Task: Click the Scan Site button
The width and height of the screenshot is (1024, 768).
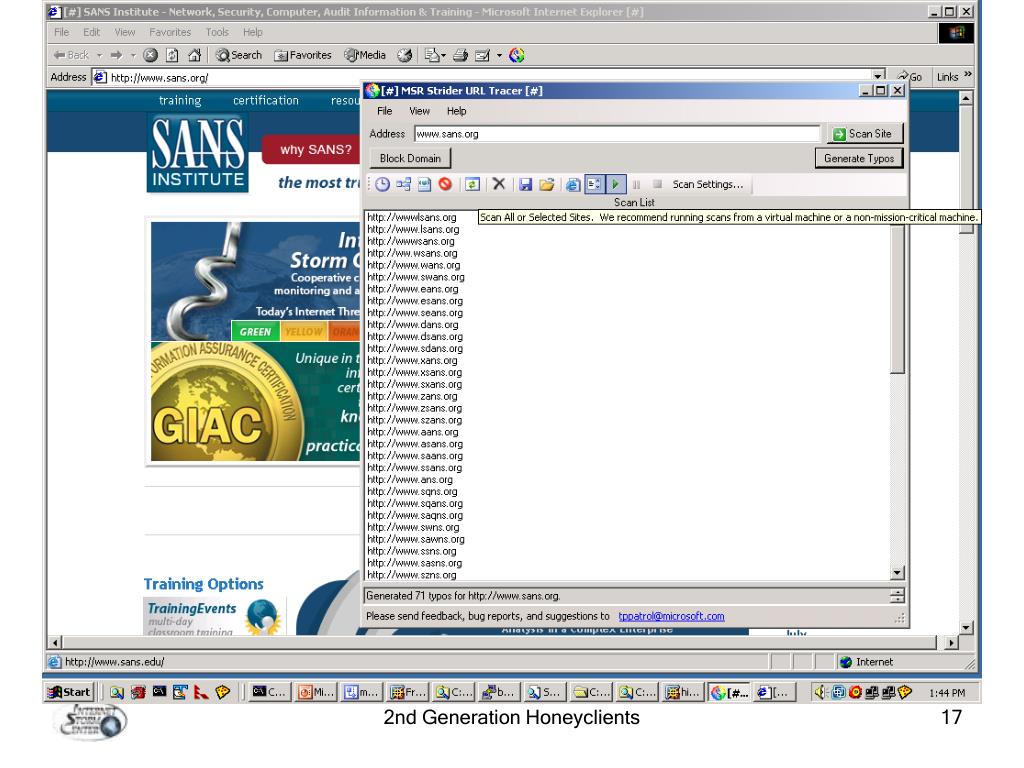Action: [x=865, y=134]
